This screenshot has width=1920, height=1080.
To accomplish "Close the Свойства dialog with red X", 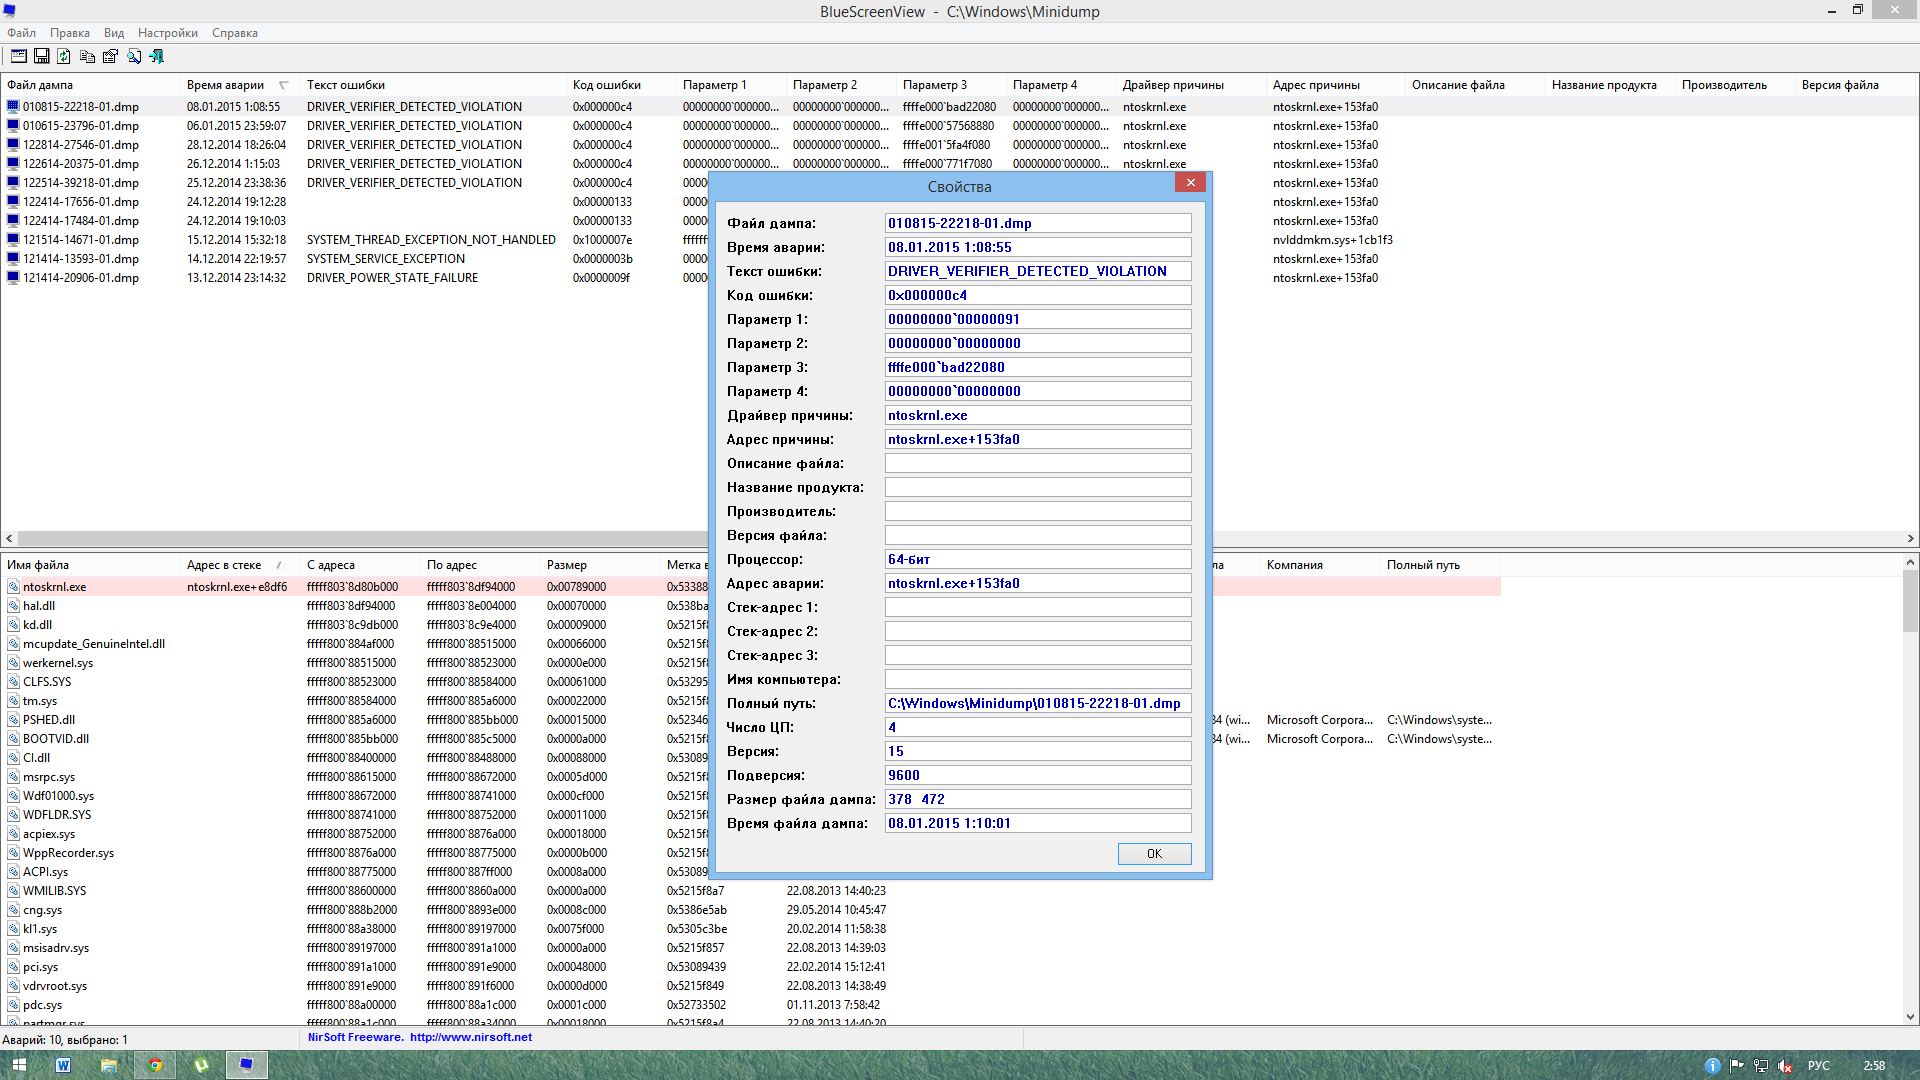I will click(x=1190, y=182).
